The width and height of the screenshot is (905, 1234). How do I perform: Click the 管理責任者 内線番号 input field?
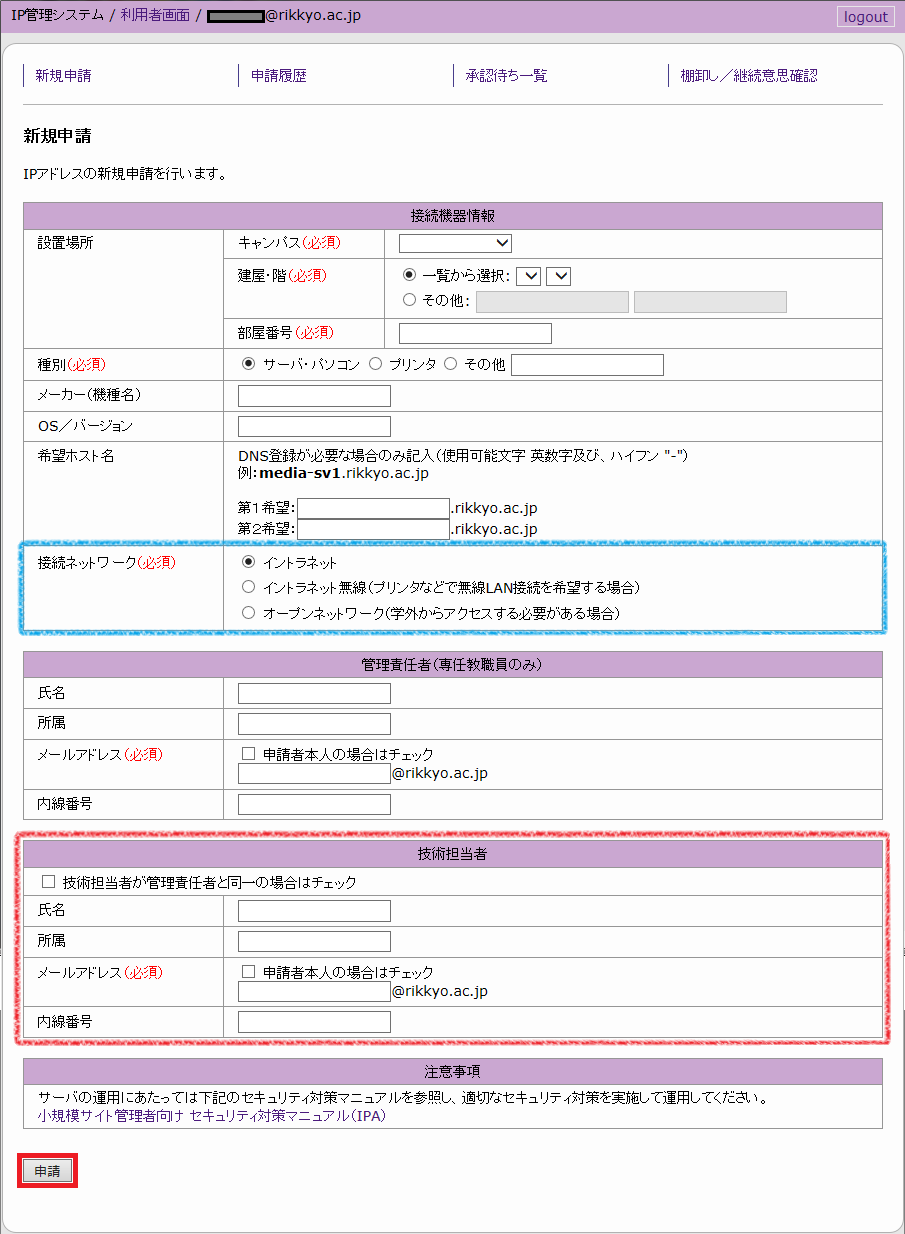click(x=314, y=805)
